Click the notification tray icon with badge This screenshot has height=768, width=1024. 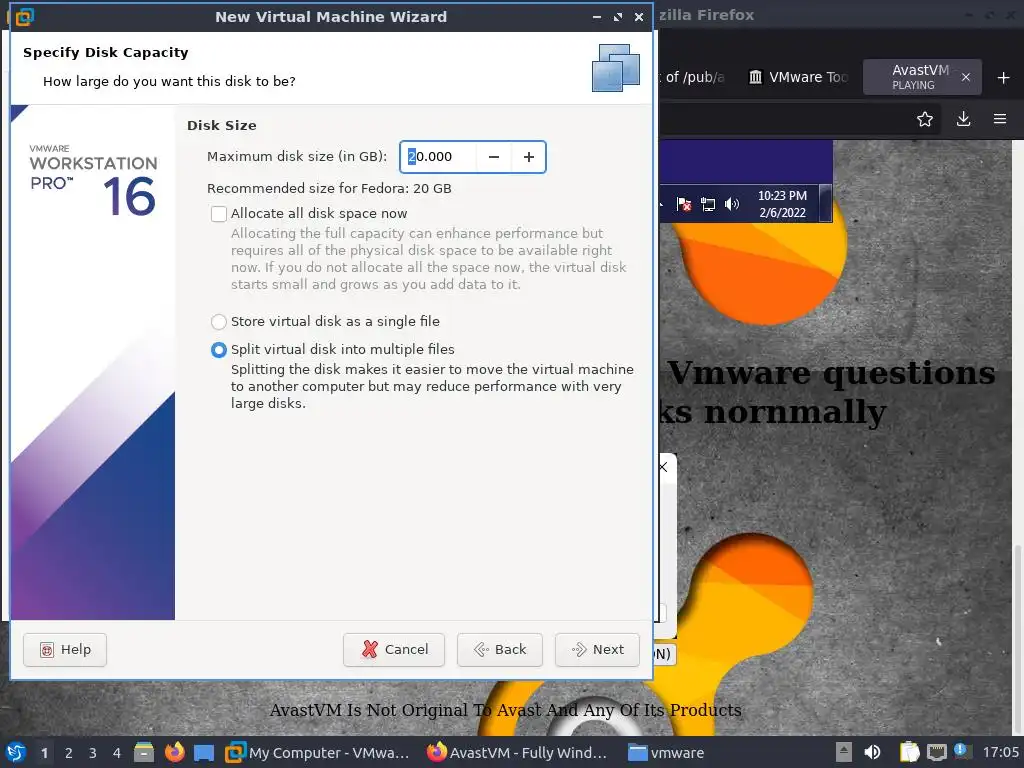961,751
